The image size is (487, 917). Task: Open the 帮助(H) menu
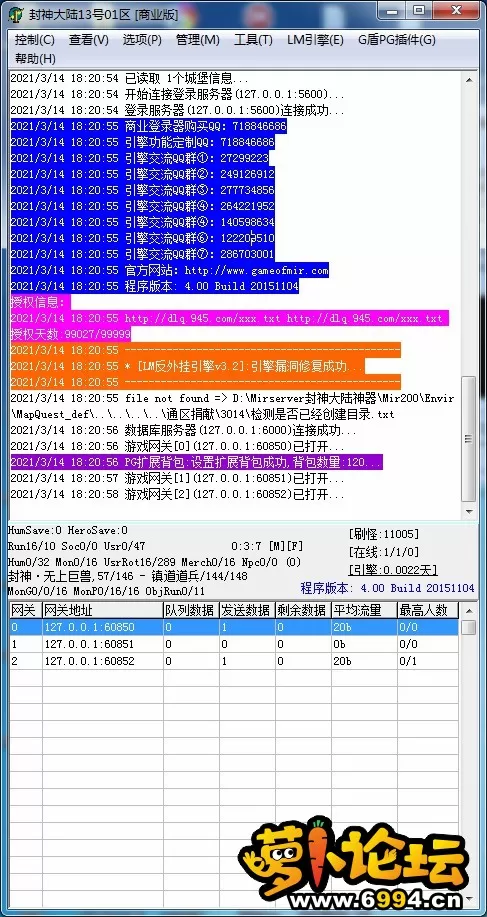35,58
